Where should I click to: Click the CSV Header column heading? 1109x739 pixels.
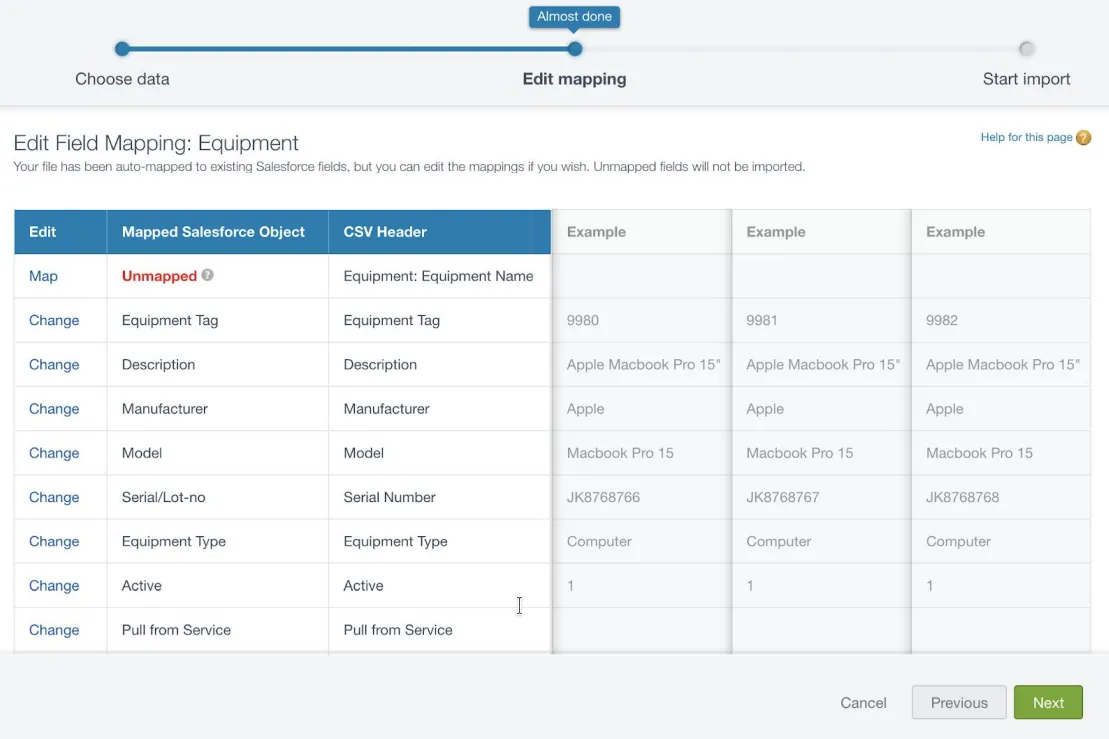point(385,232)
